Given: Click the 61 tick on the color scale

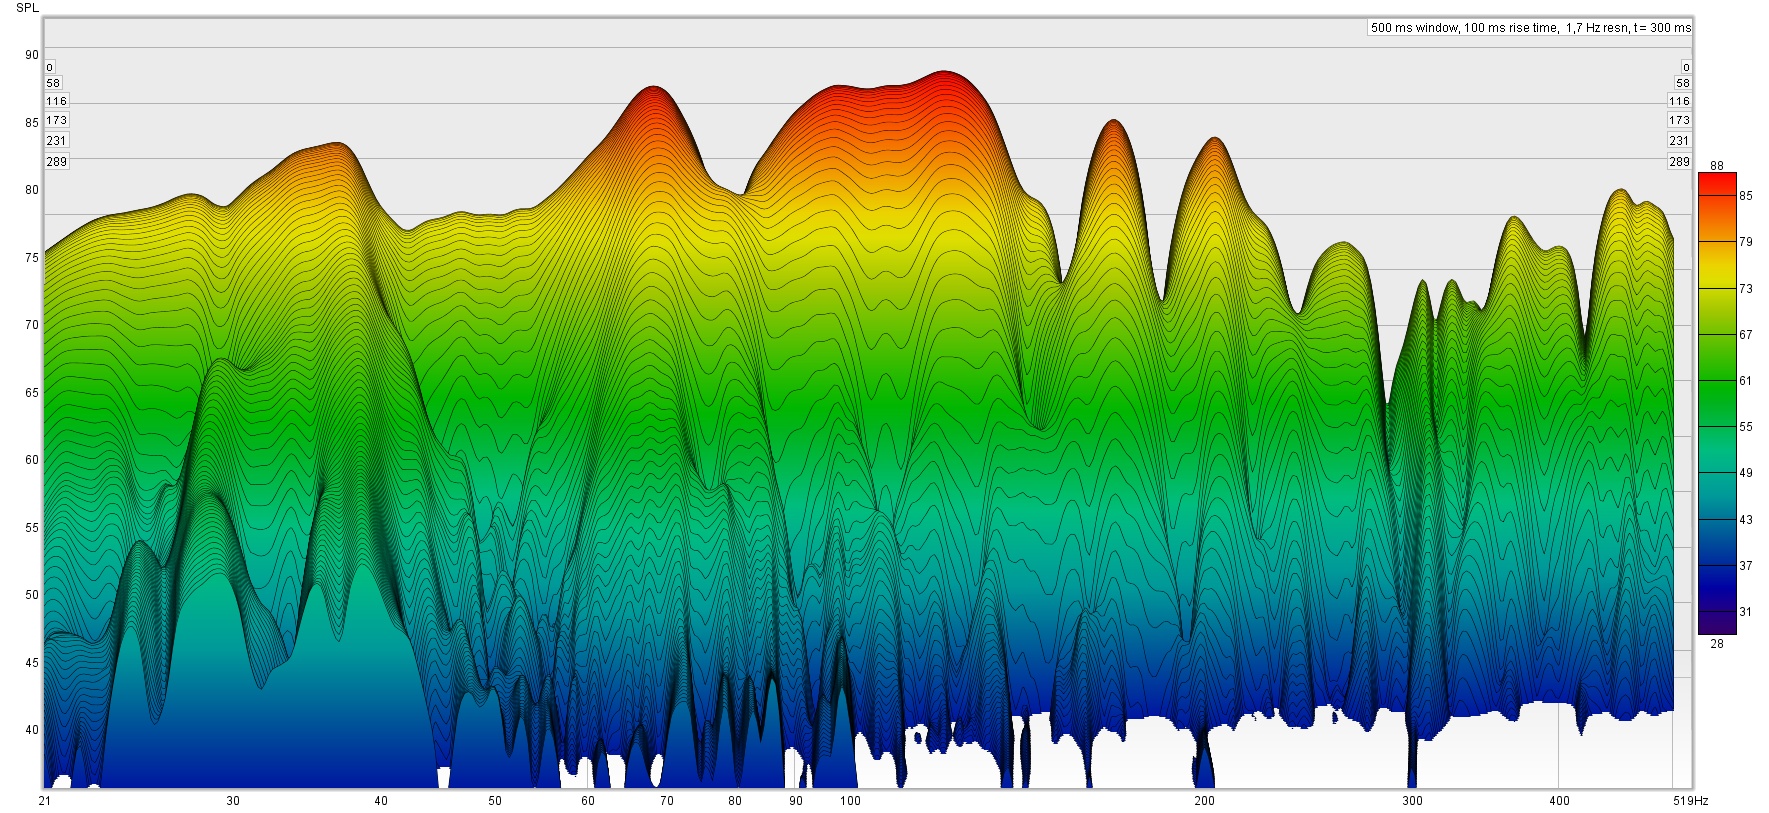Looking at the screenshot, I should pos(1746,381).
